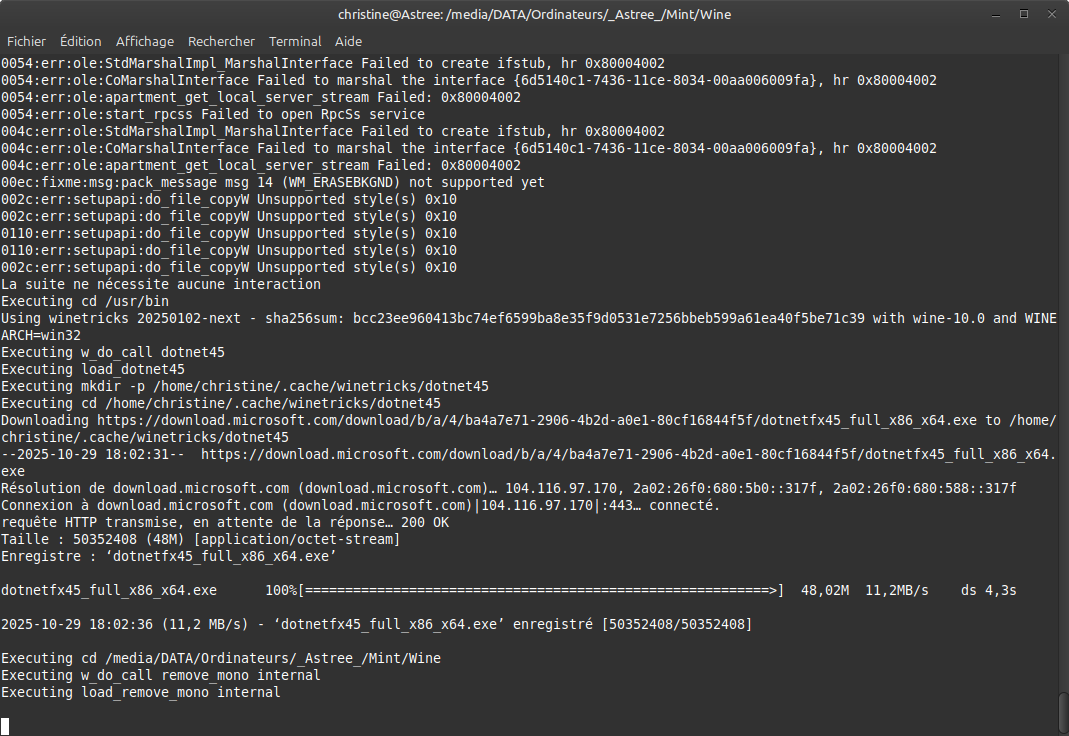The height and width of the screenshot is (736, 1069).
Task: Open the Édition menu
Action: tap(80, 41)
